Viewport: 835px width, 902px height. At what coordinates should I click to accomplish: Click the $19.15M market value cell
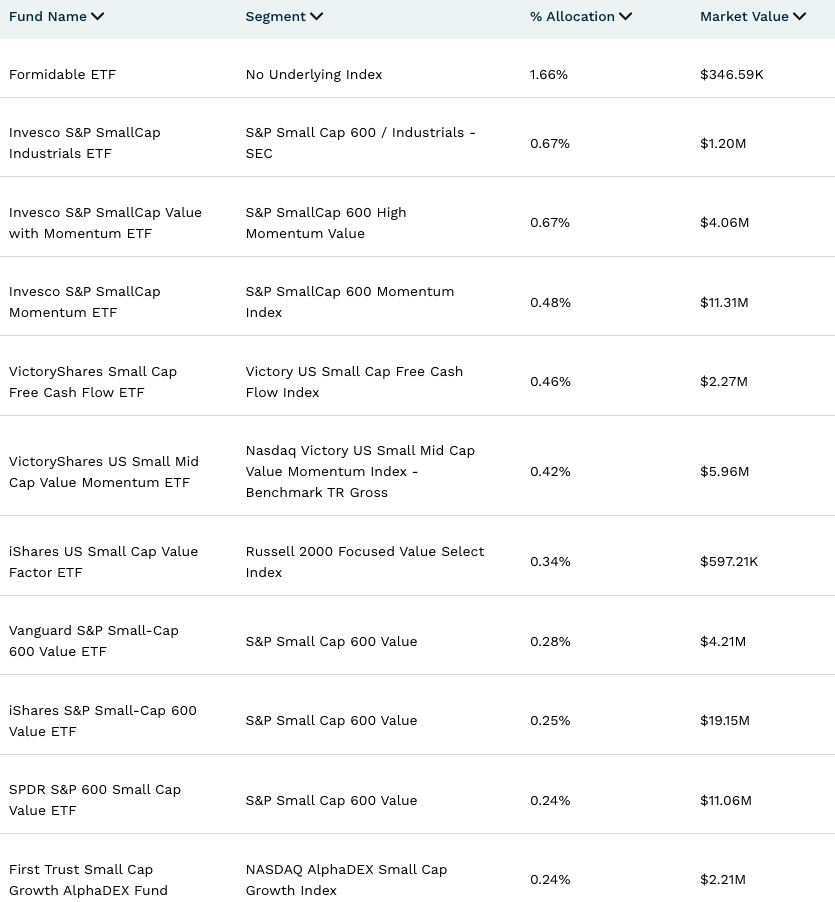[724, 721]
